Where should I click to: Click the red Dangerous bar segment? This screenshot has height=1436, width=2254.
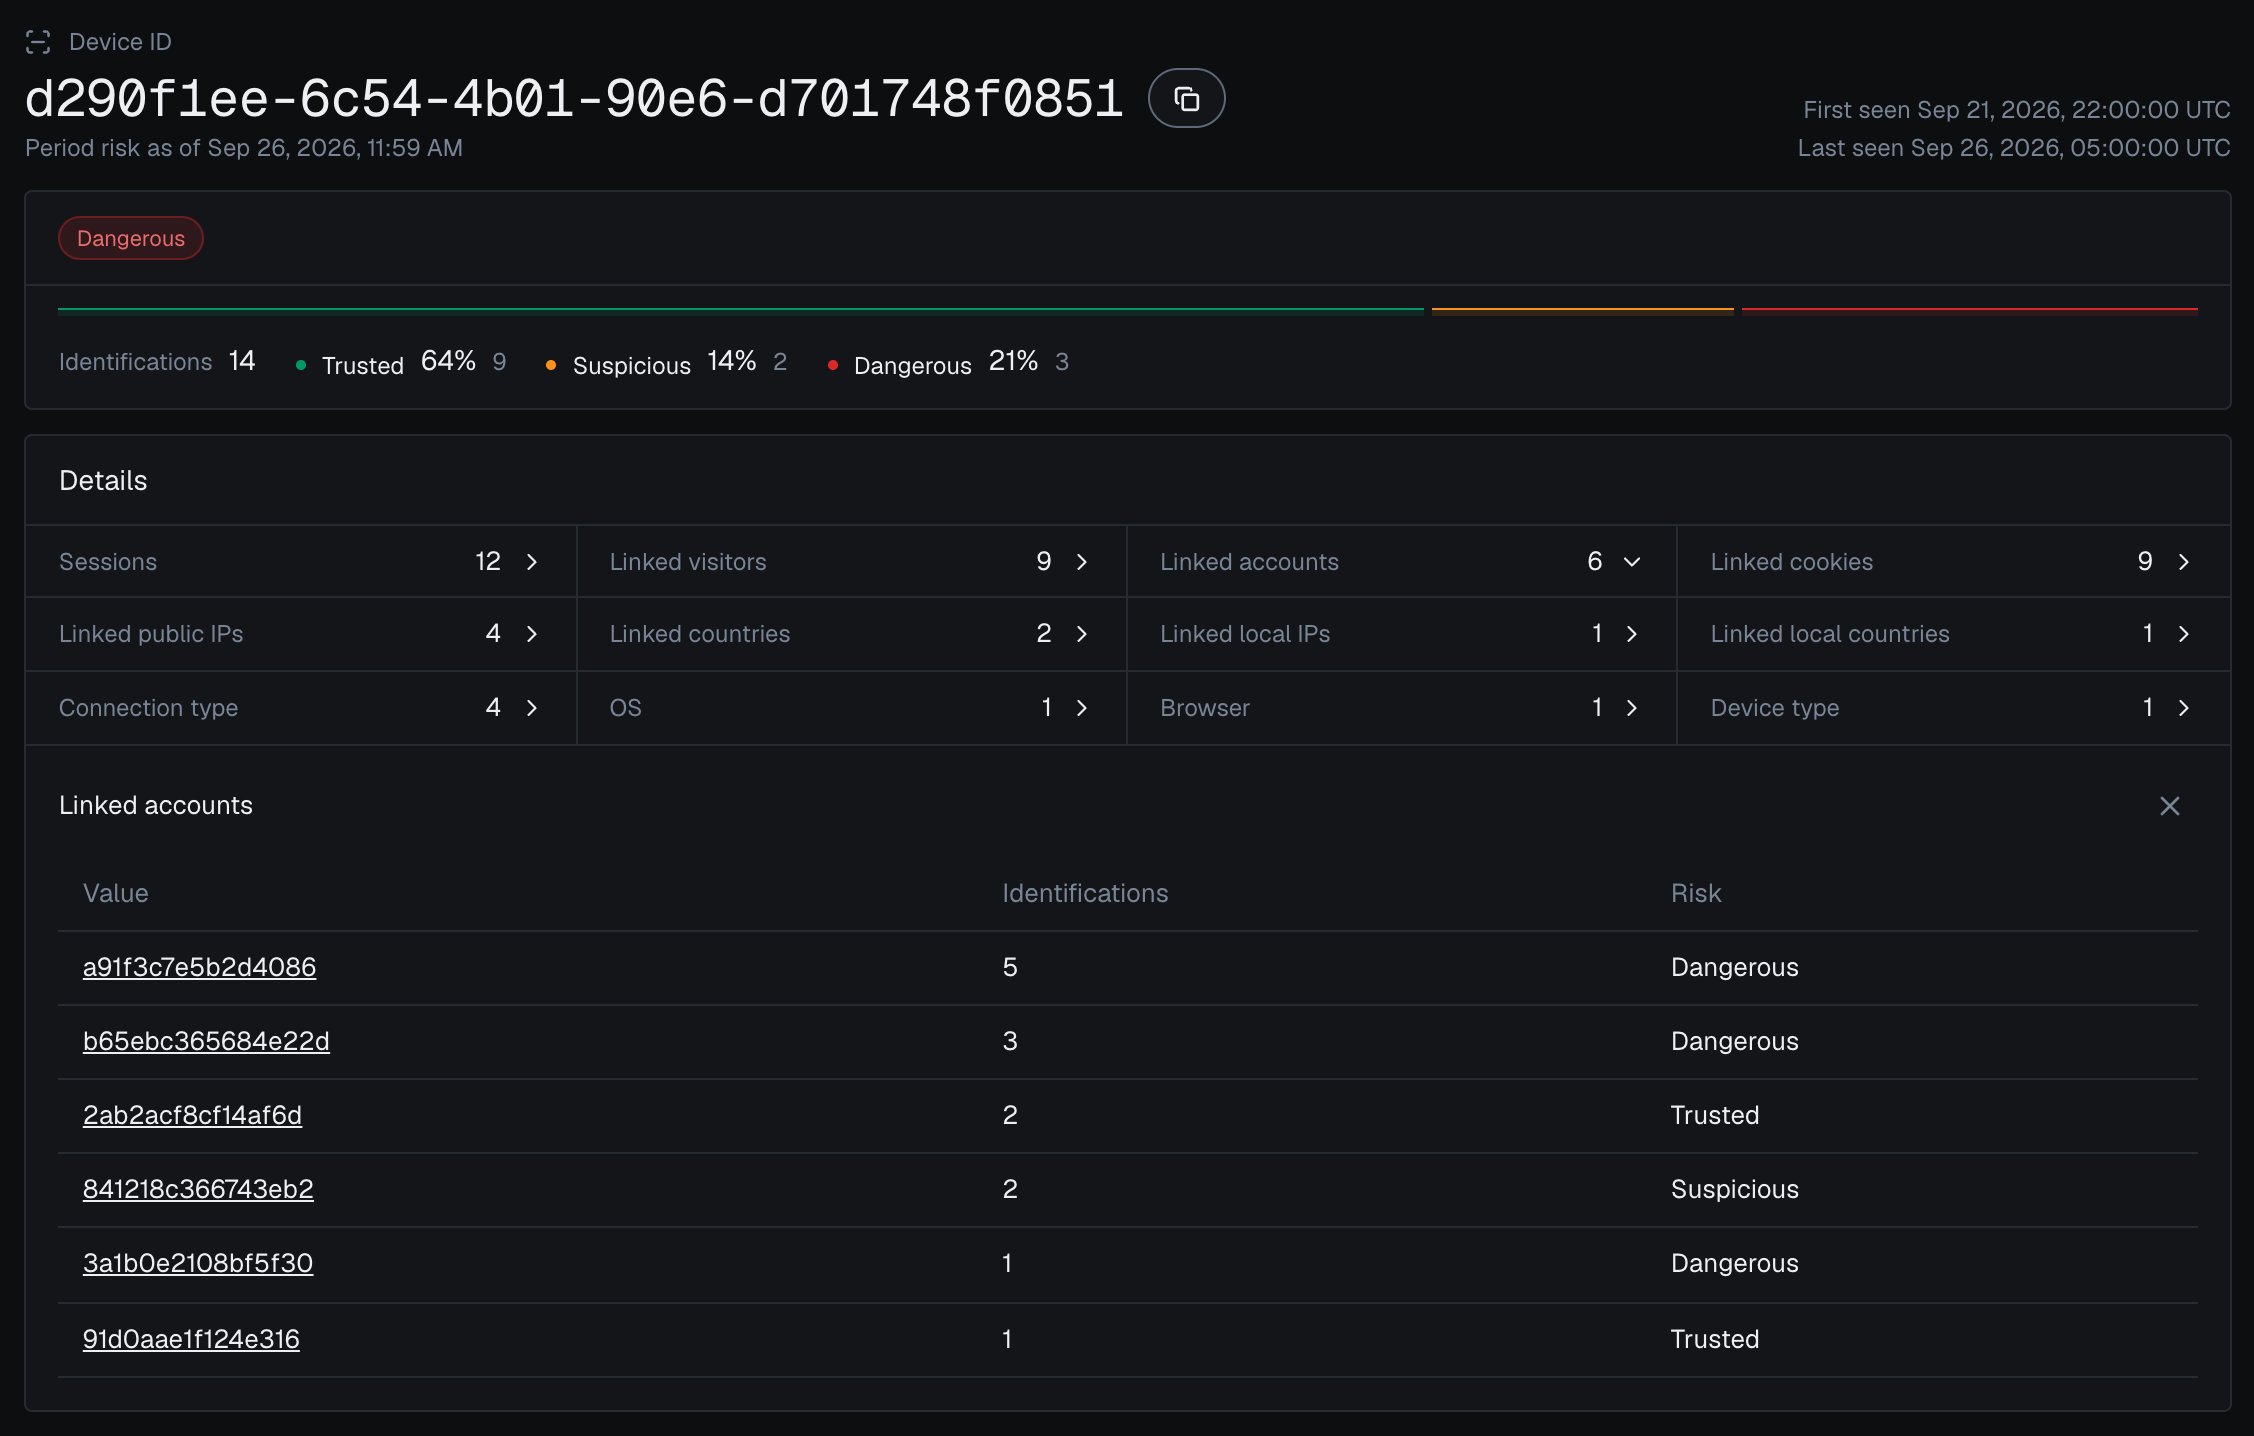(1970, 310)
